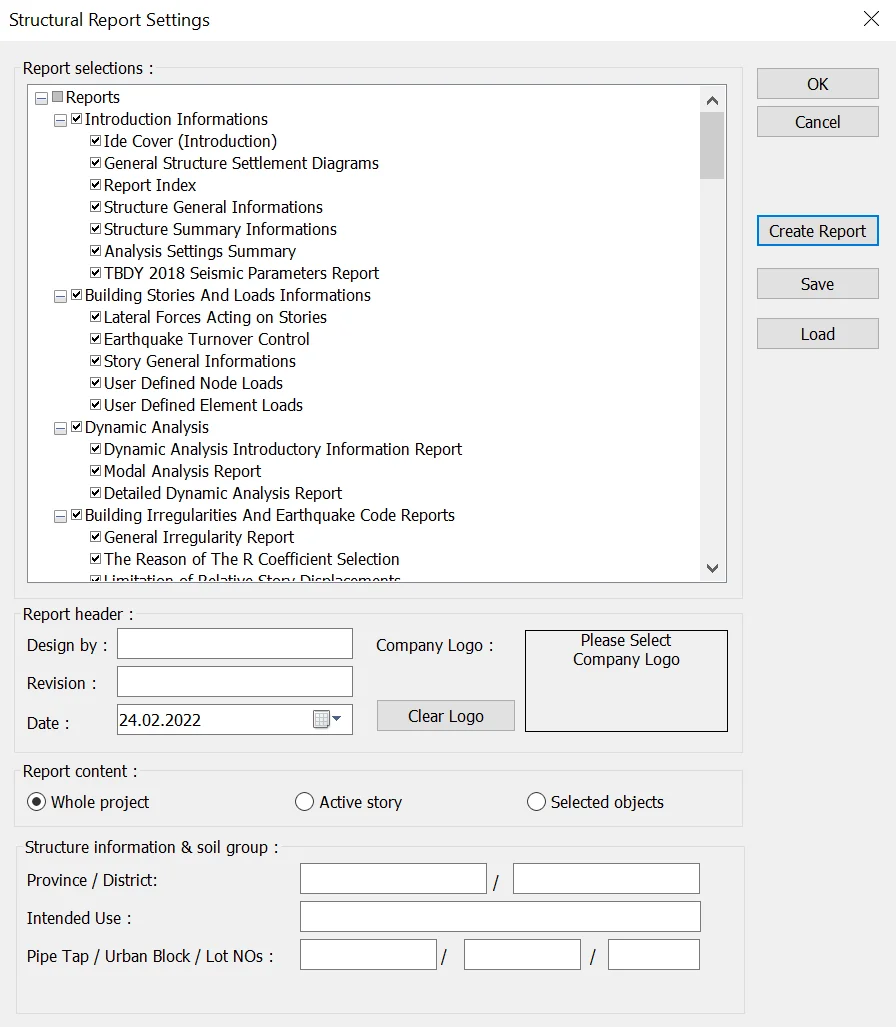Focus the Pipe Tap input field

[x=369, y=955]
